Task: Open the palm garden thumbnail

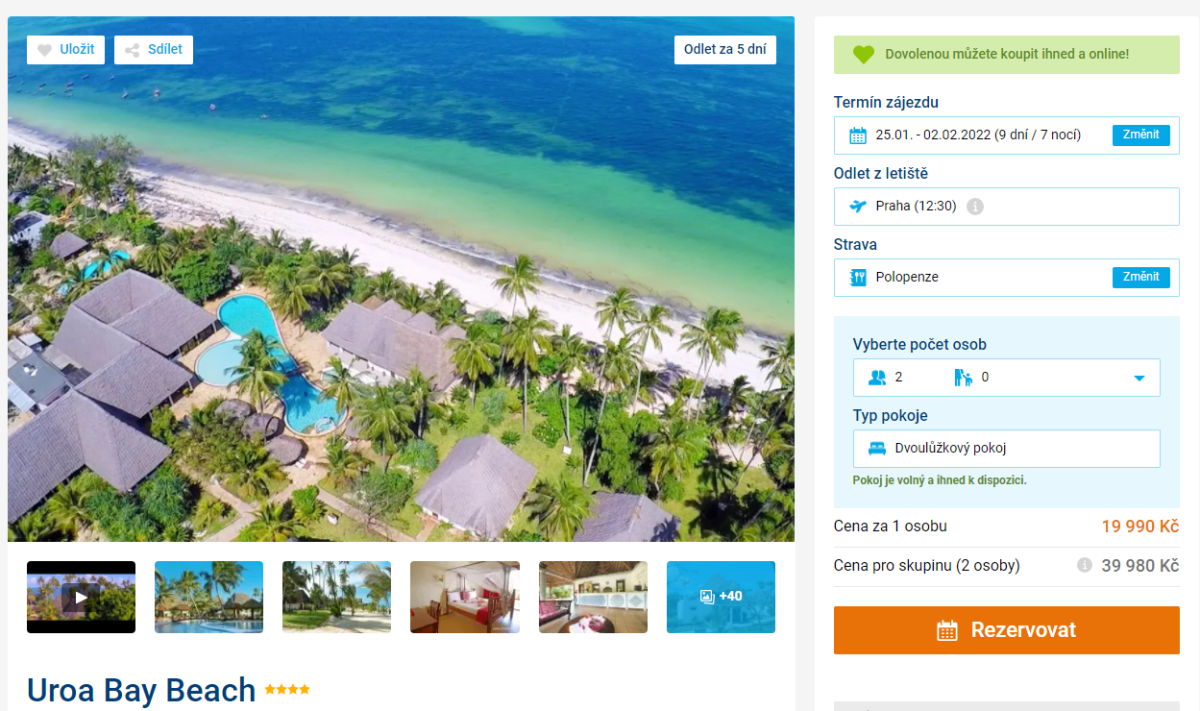Action: pos(337,597)
